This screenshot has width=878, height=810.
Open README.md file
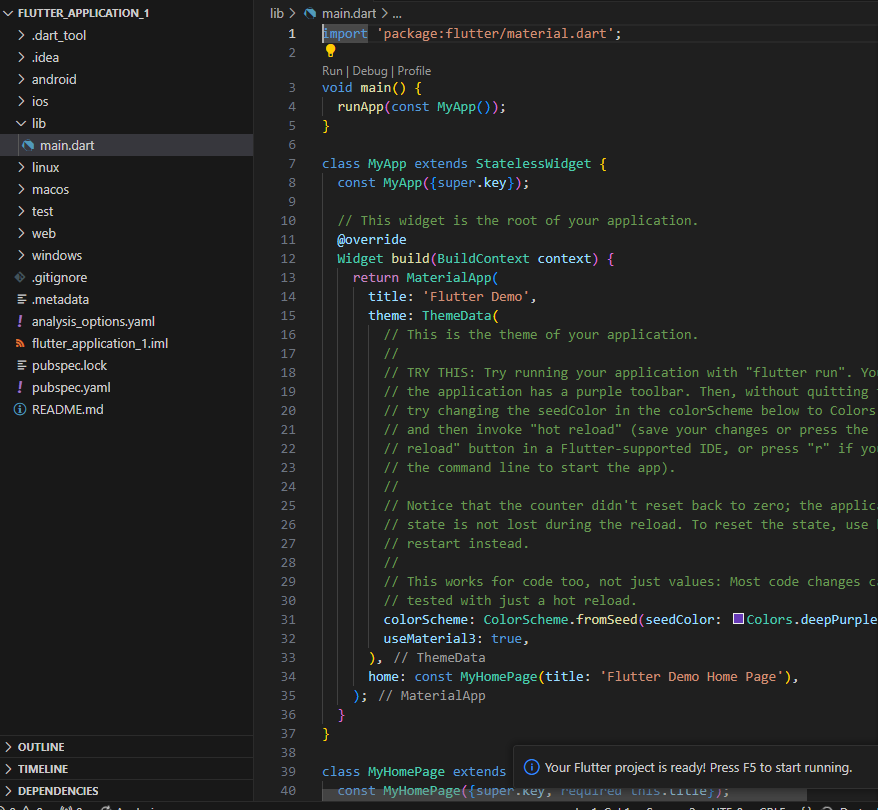pyautogui.click(x=68, y=410)
